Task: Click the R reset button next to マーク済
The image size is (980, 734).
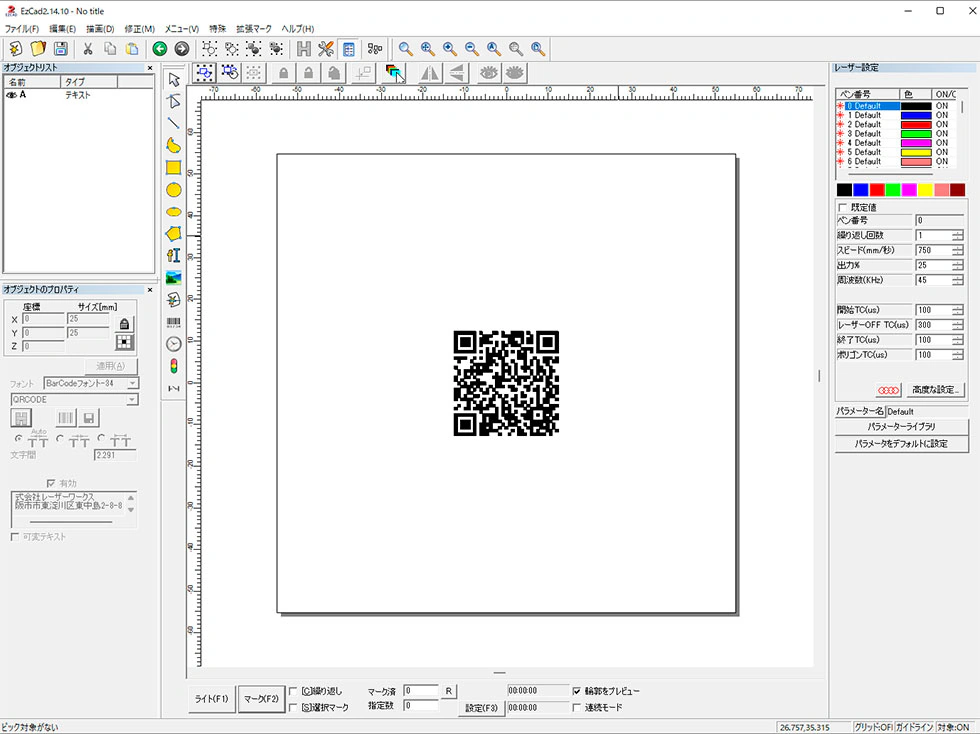Action: (x=448, y=691)
